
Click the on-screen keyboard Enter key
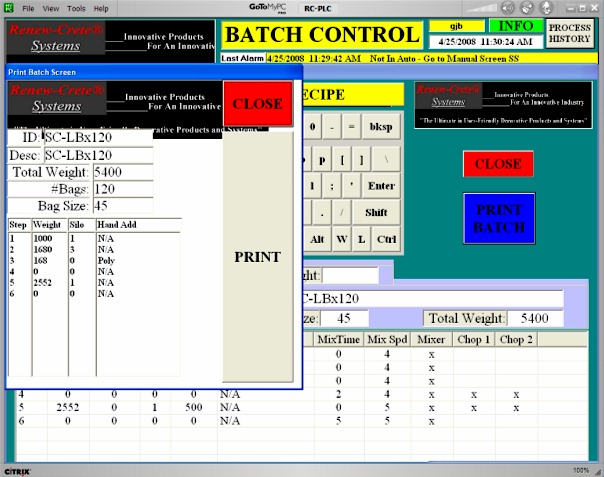pyautogui.click(x=381, y=186)
